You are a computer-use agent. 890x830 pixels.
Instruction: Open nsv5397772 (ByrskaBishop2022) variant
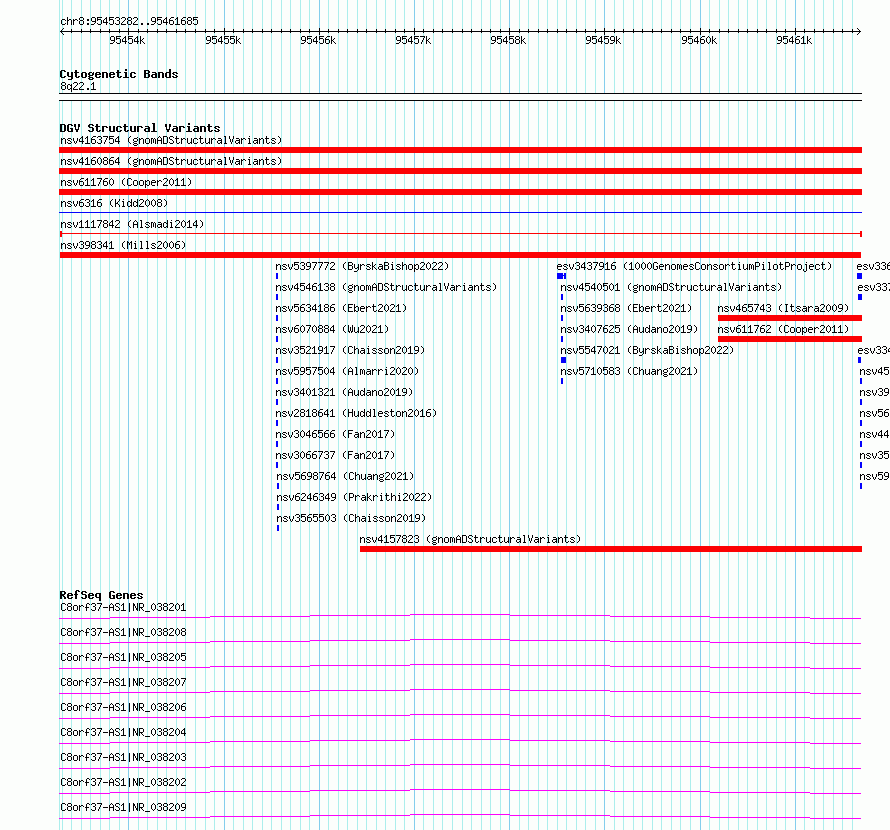pyautogui.click(x=362, y=266)
